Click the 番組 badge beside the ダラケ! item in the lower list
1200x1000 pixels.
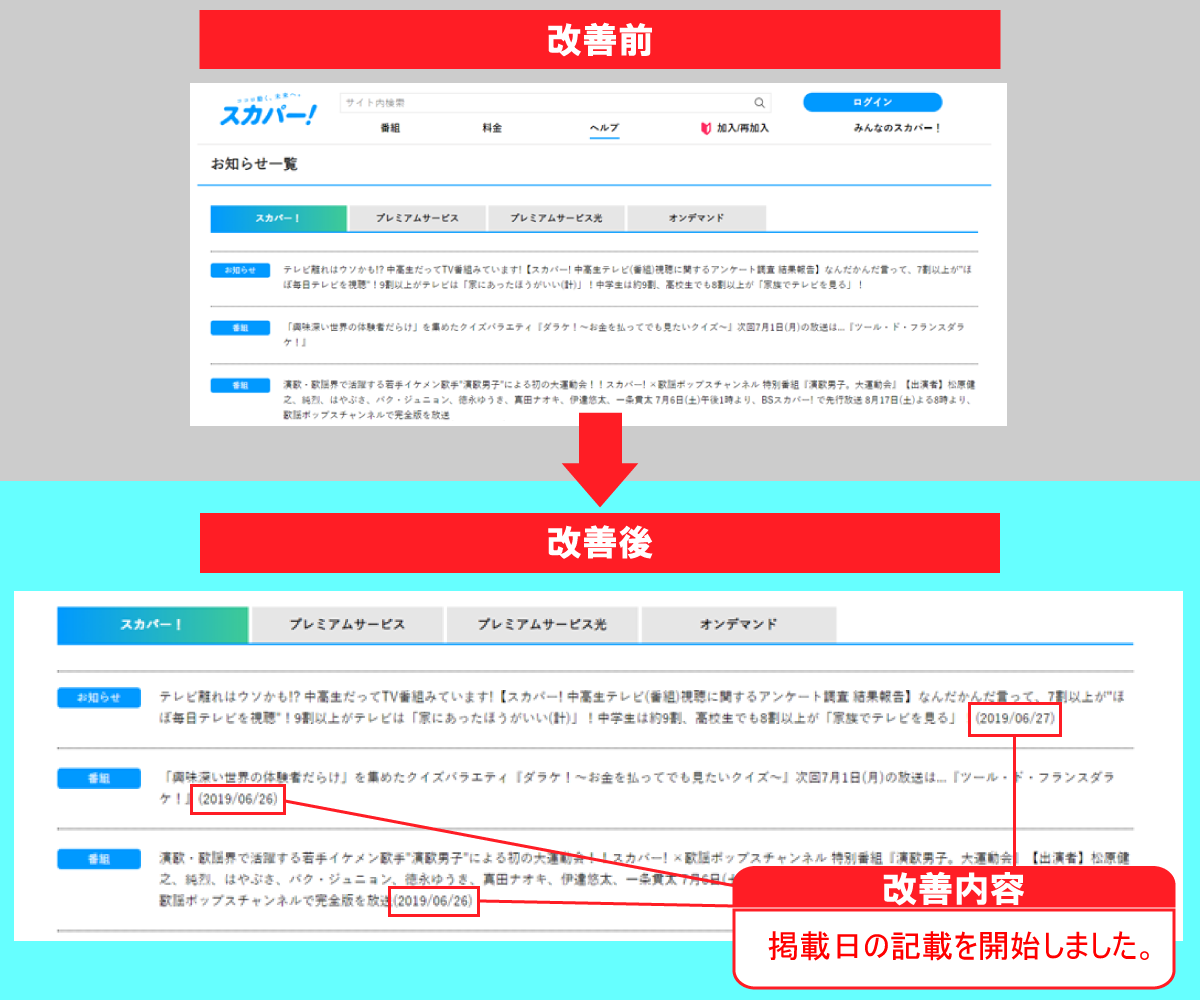click(99, 777)
